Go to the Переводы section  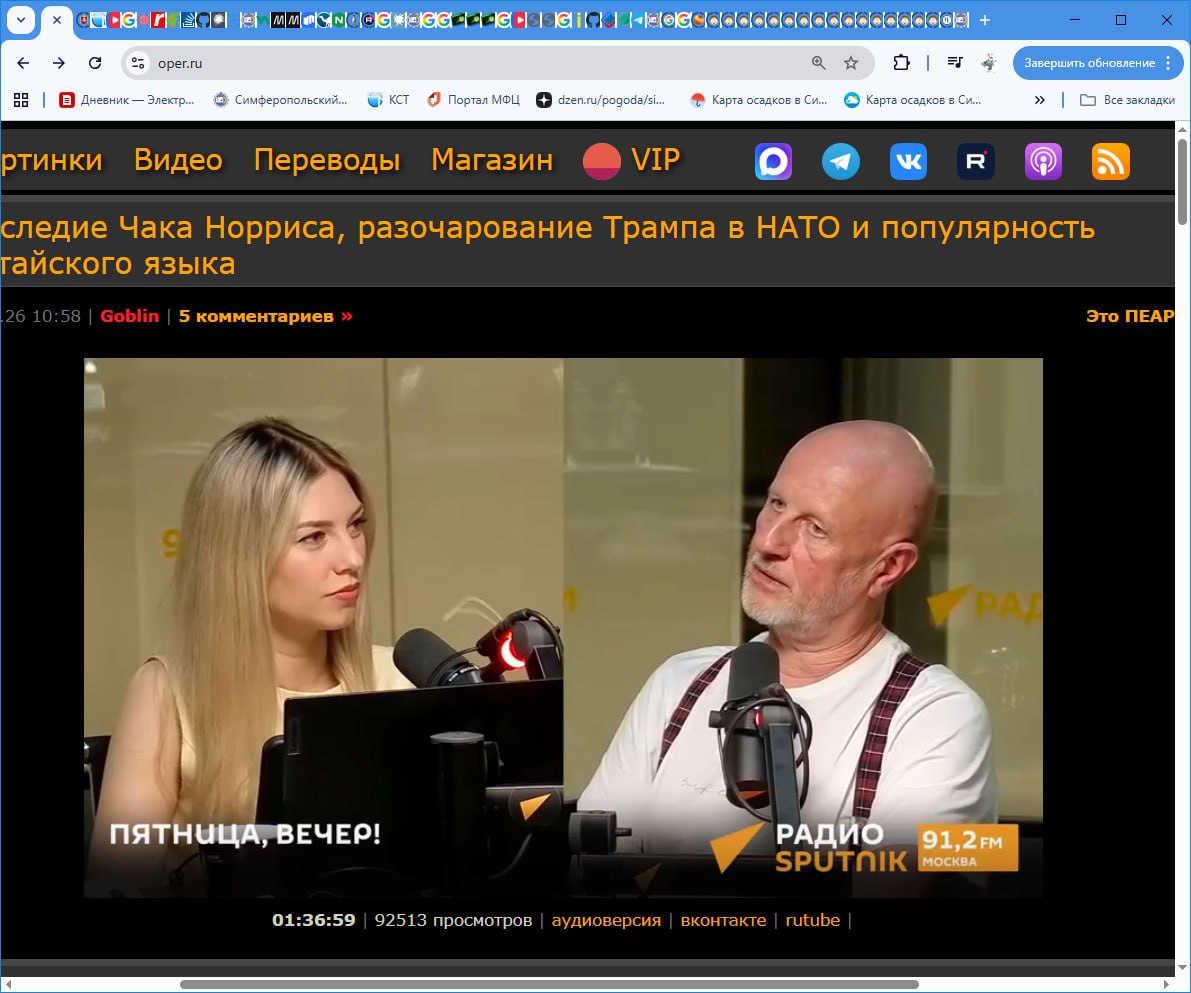click(327, 160)
